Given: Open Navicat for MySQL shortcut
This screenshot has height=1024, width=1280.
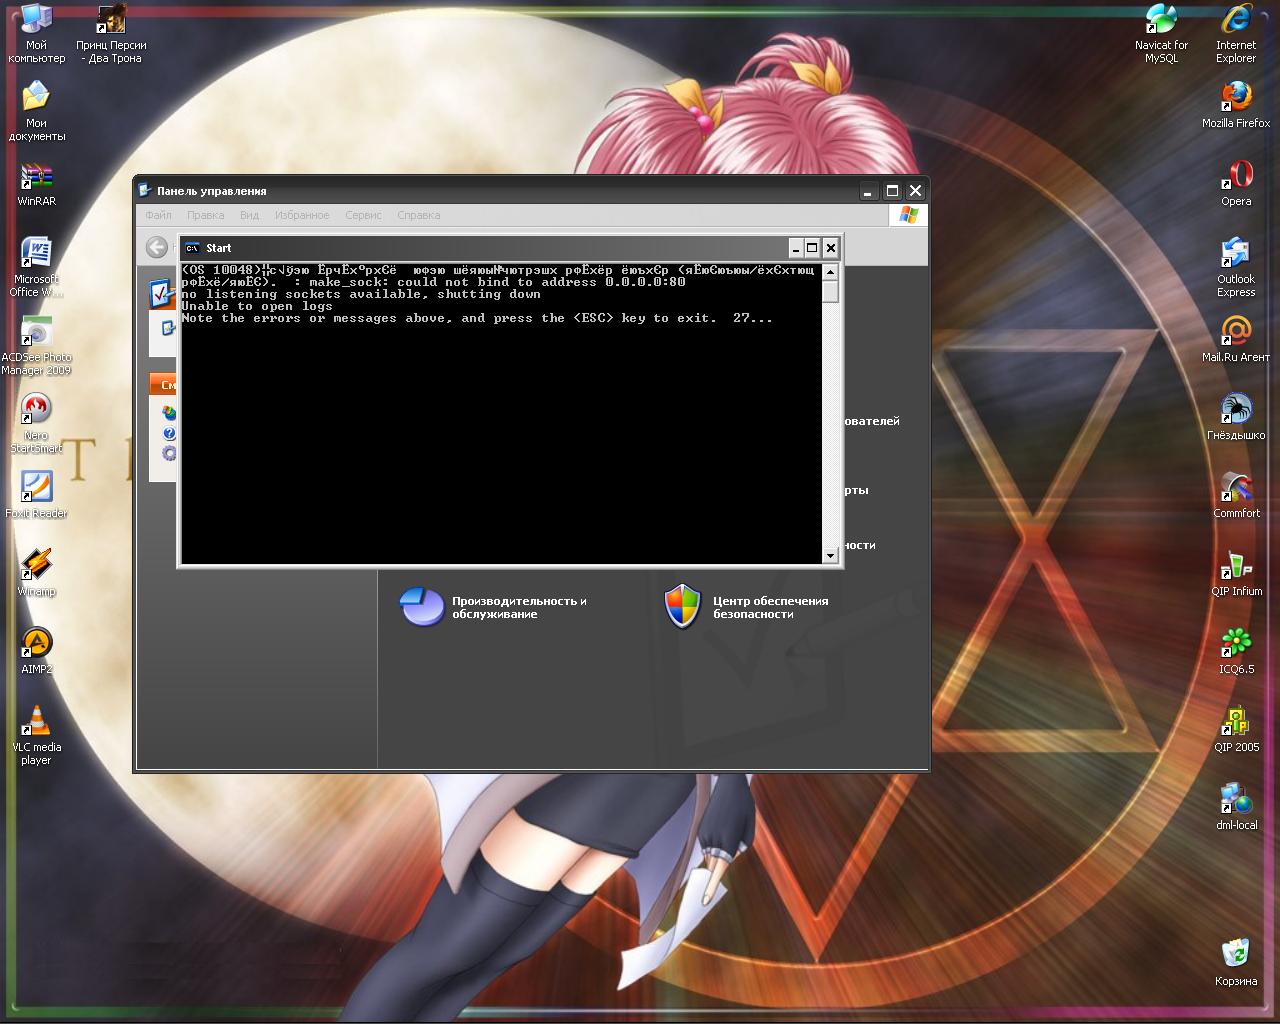Looking at the screenshot, I should [x=1161, y=22].
